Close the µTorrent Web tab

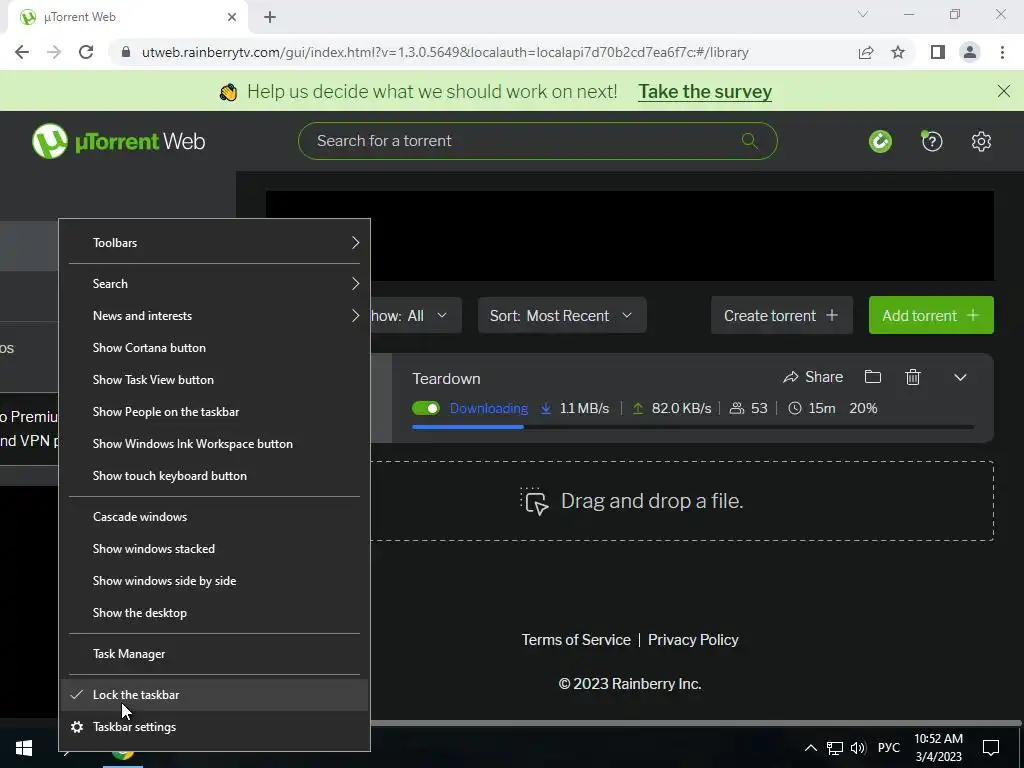pos(232,17)
